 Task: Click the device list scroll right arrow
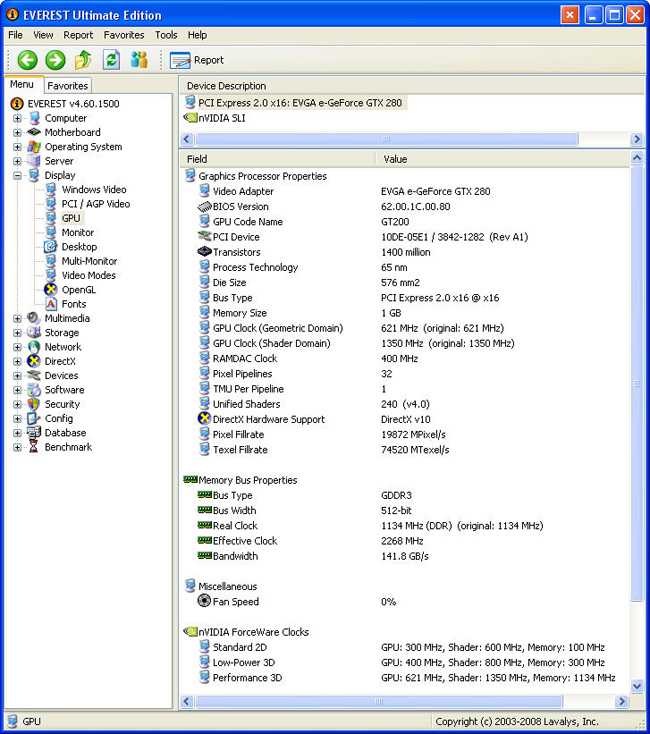[636, 139]
